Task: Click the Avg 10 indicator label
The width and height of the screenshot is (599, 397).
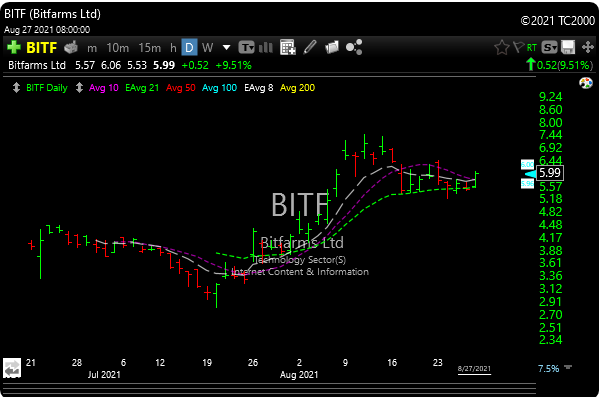Action: click(x=104, y=88)
